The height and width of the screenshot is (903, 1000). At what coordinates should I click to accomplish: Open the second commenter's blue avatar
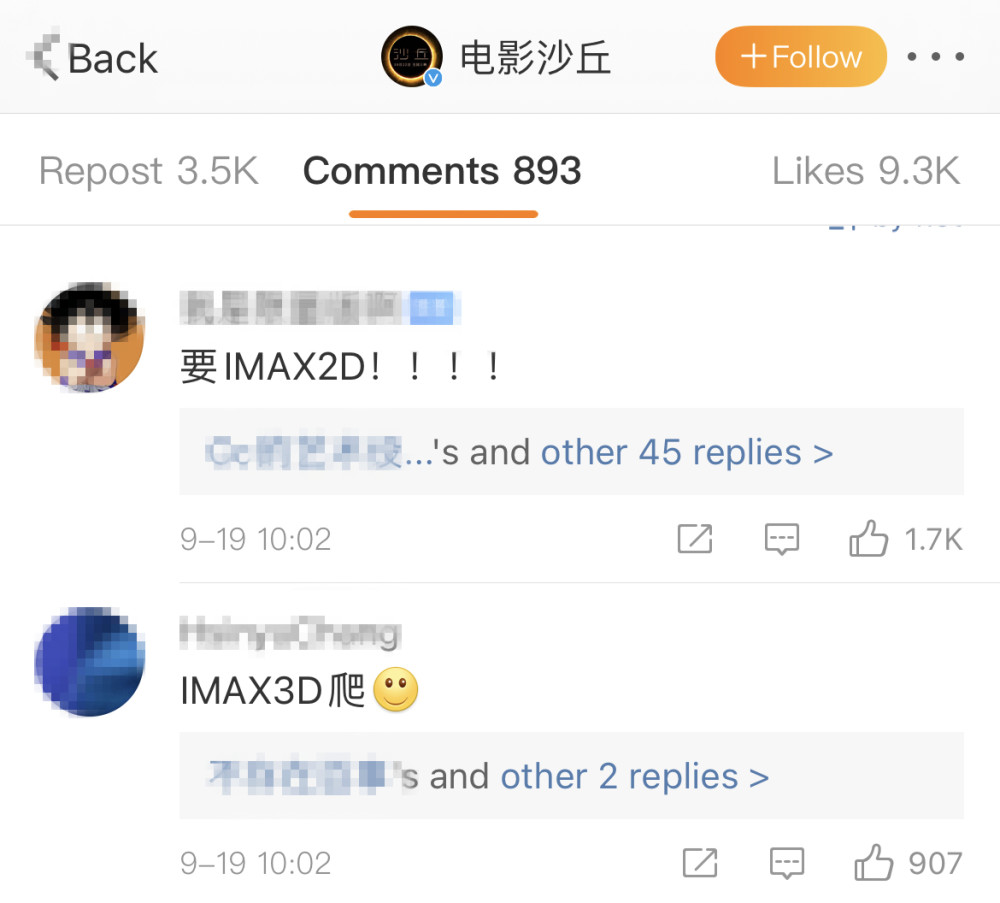pyautogui.click(x=90, y=661)
